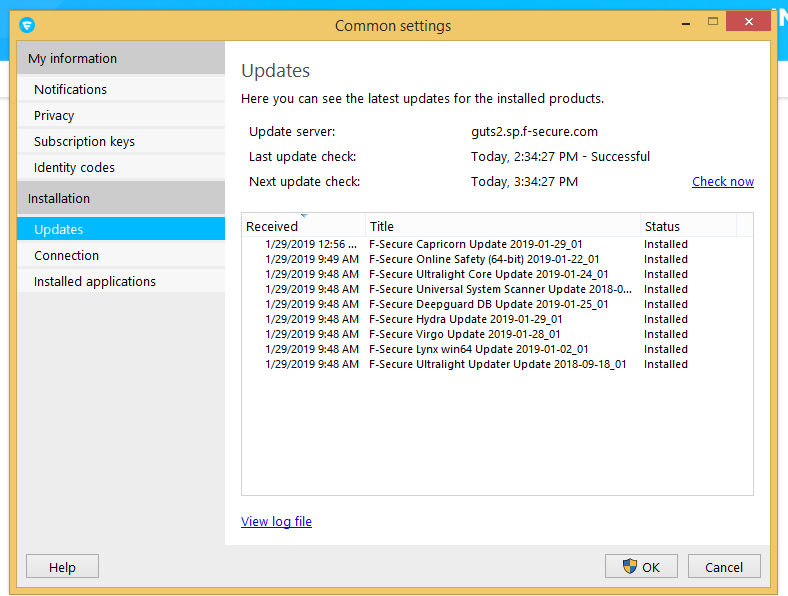Select the F-Secure Hydra Update row
This screenshot has height=596, width=788.
coord(465,319)
